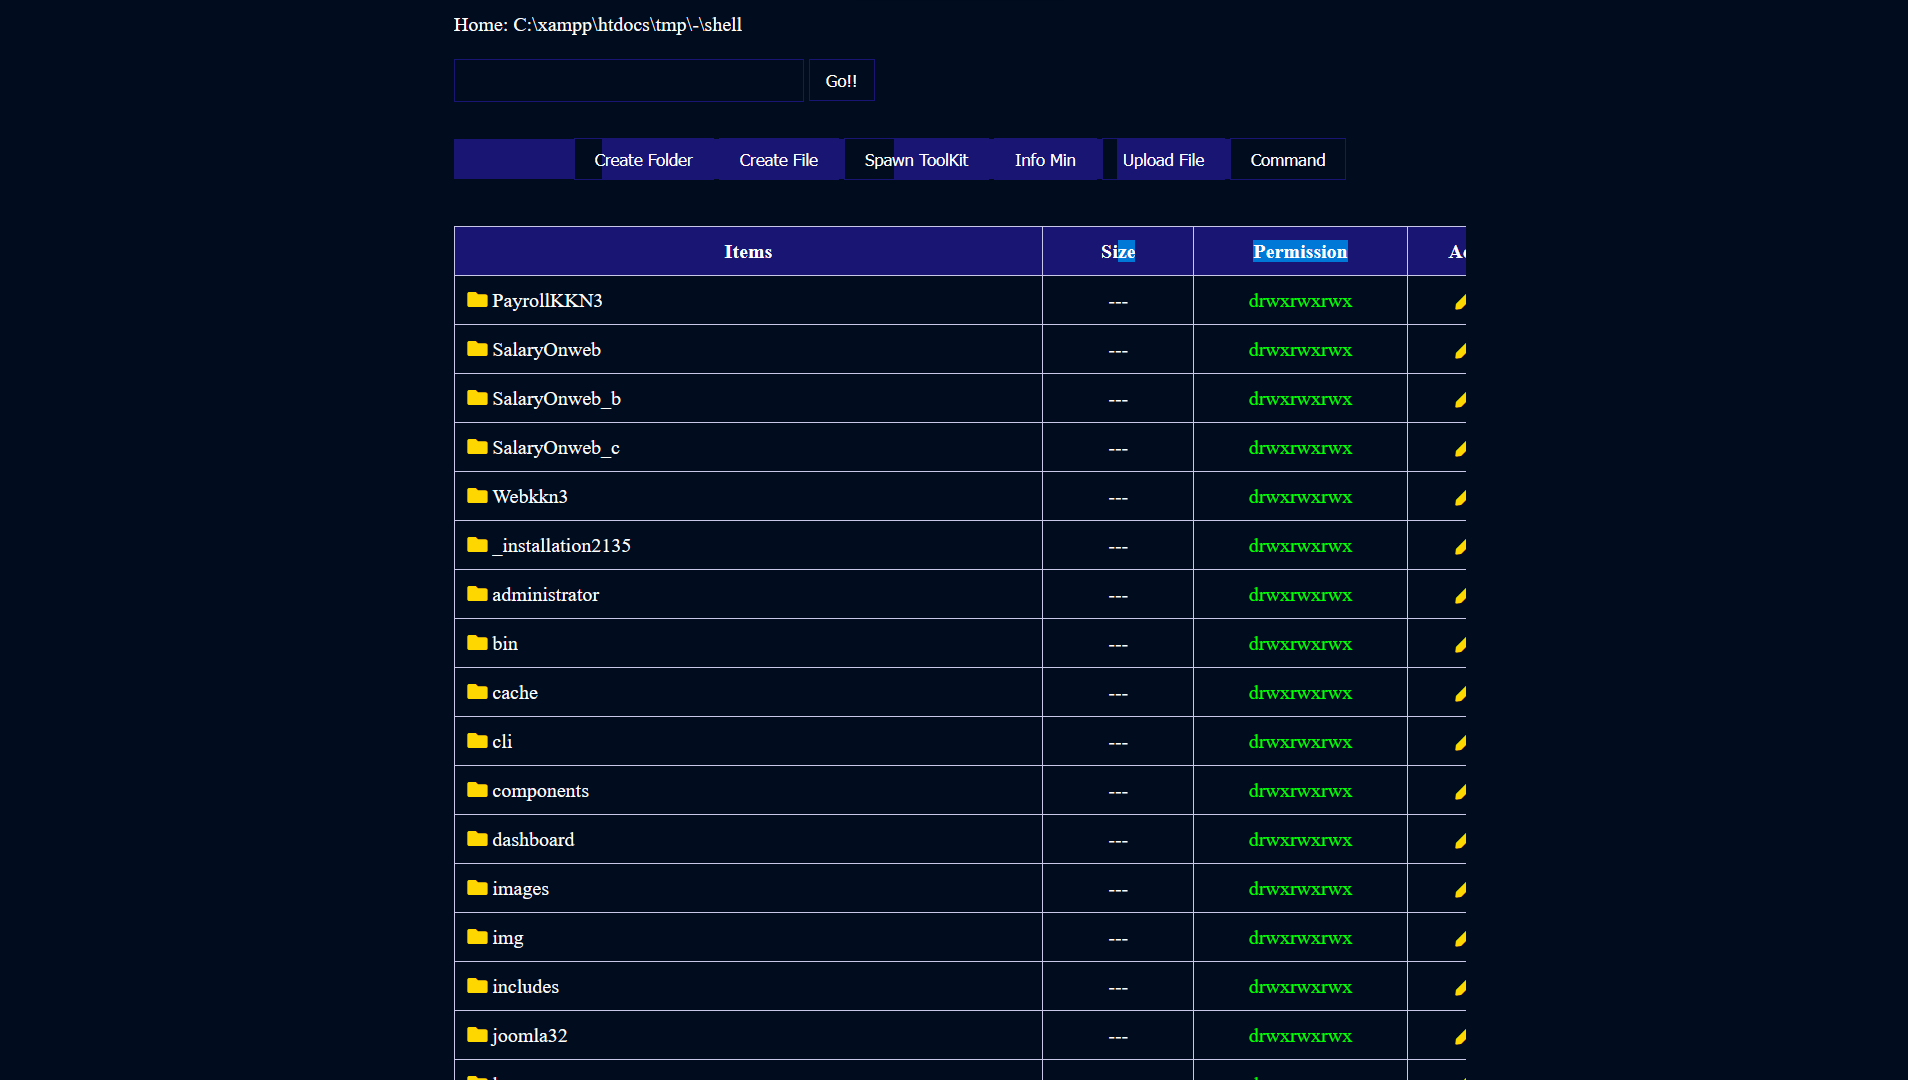Click the _installation2135 folder icon
Viewport: 1908px width, 1080px height.
[477, 545]
